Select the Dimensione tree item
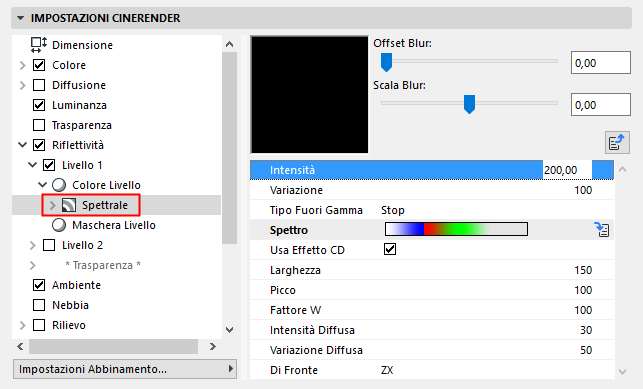This screenshot has width=643, height=389. [82, 45]
